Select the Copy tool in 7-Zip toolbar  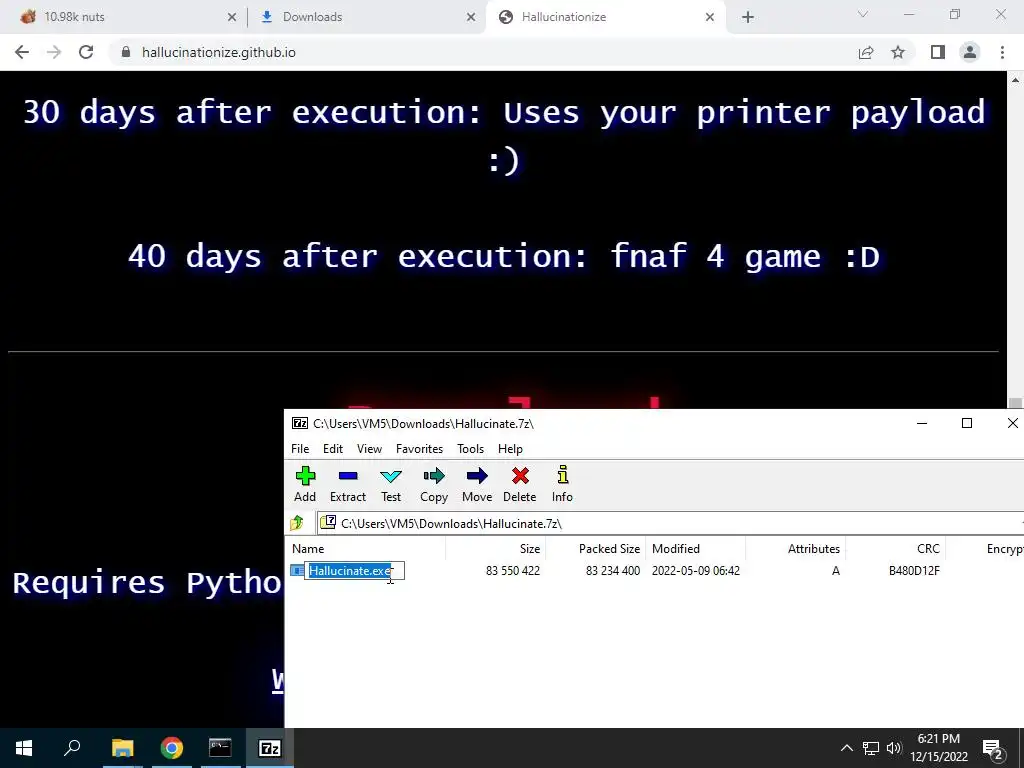[434, 485]
